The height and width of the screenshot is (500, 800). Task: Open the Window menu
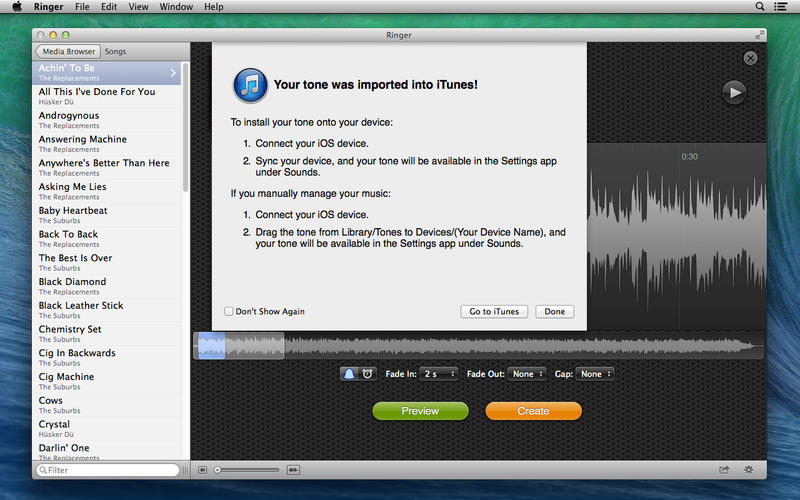point(176,7)
